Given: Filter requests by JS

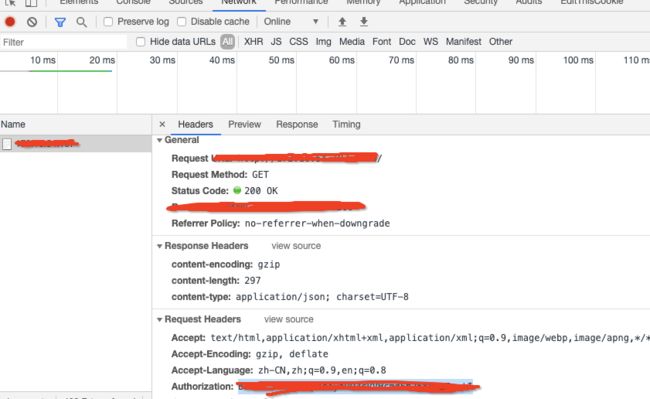Looking at the screenshot, I should pos(276,42).
